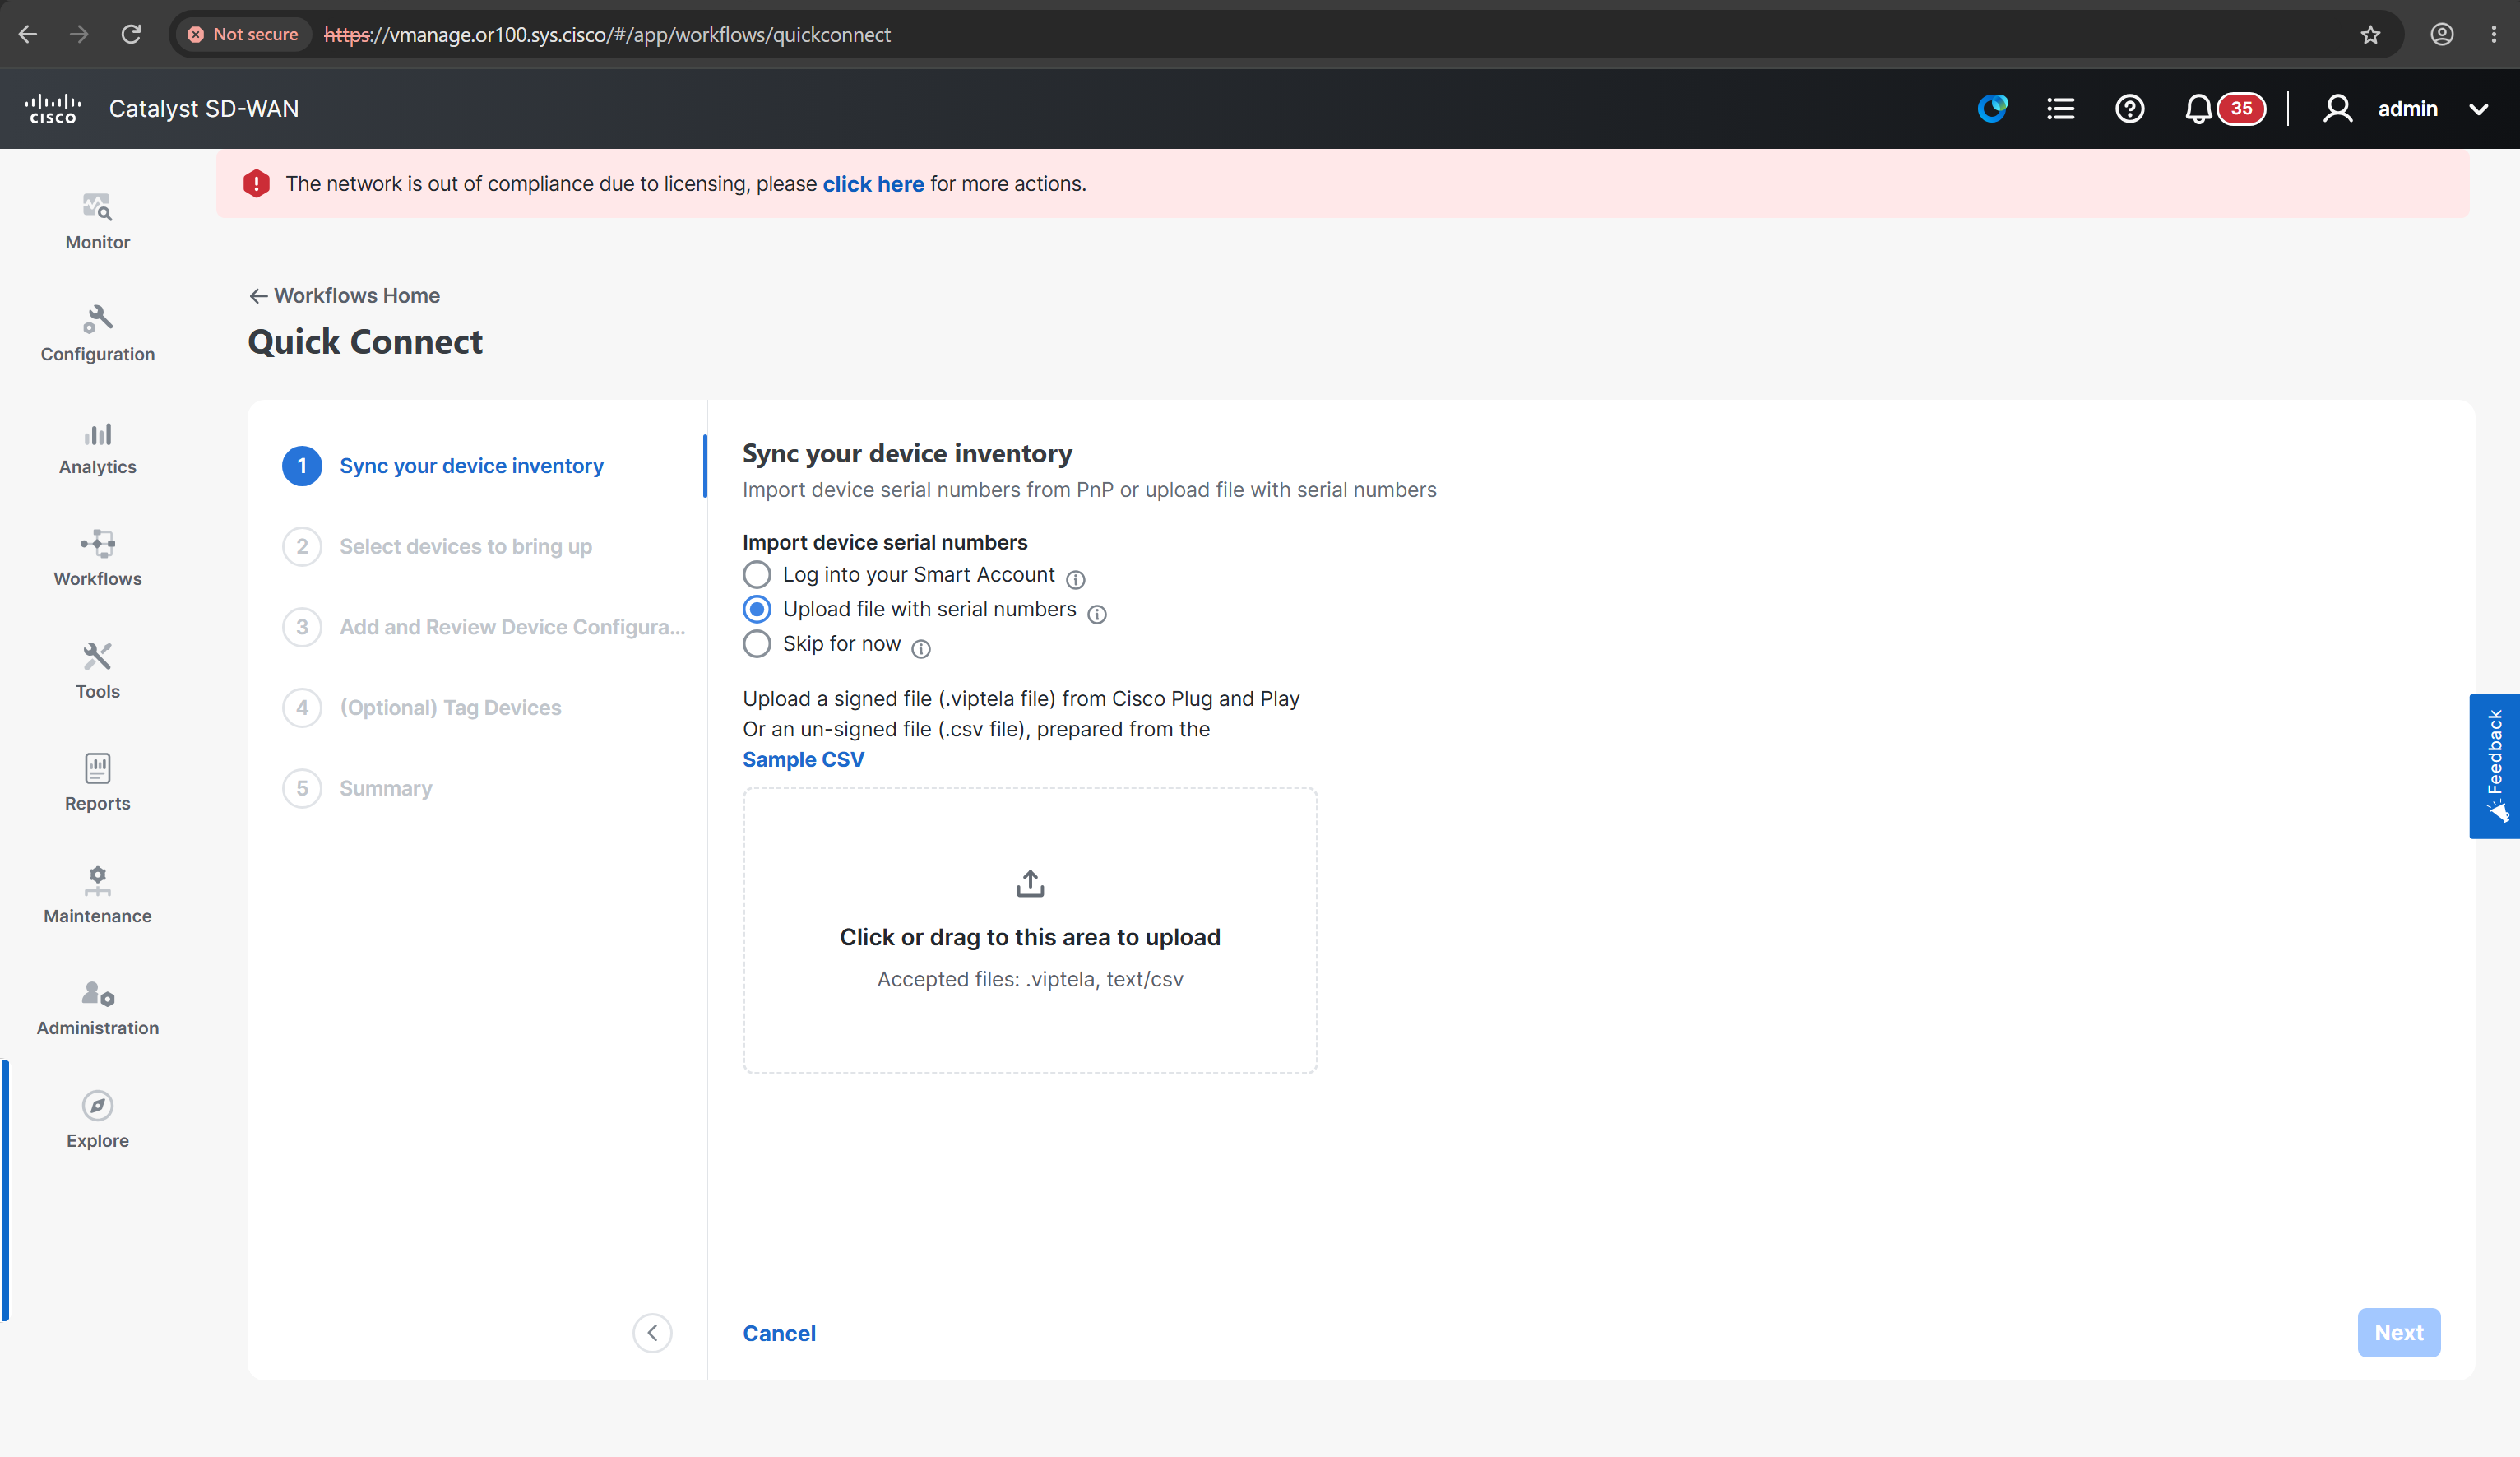Open the Maintenance section in sidebar
The height and width of the screenshot is (1457, 2520).
point(98,895)
